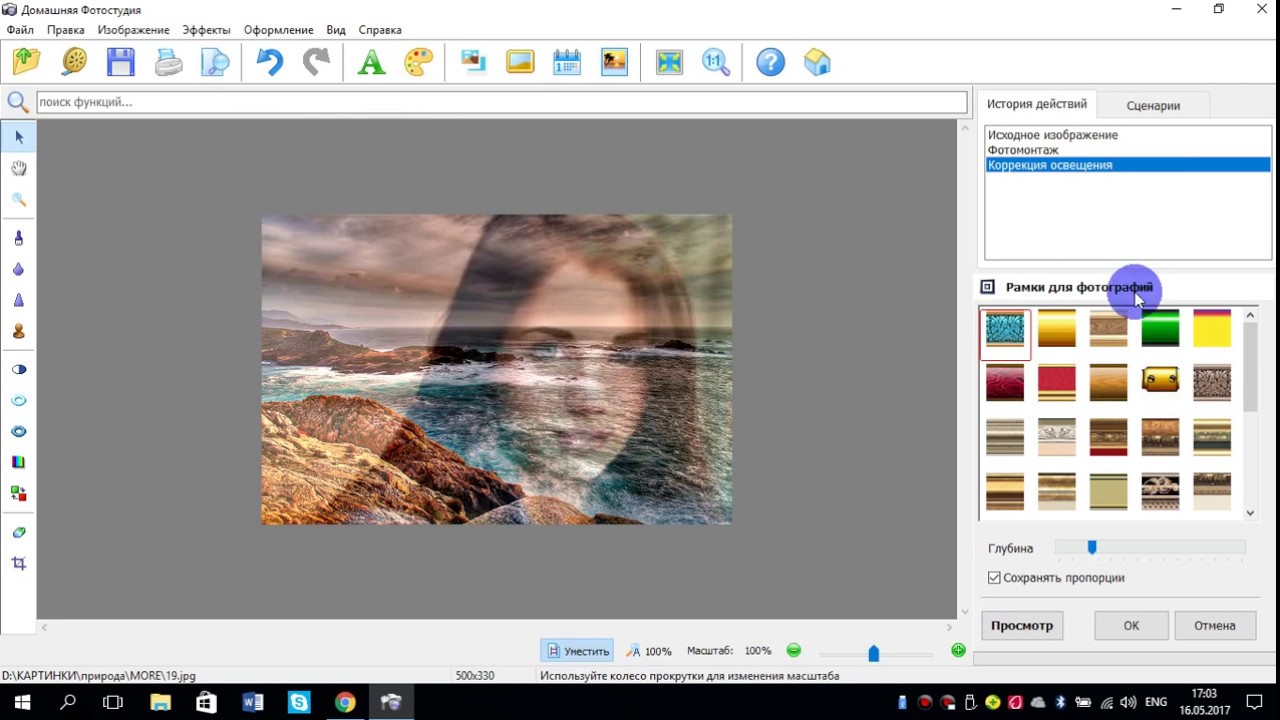The height and width of the screenshot is (720, 1280).
Task: Switch to the 'Сценарии' tab
Action: pyautogui.click(x=1153, y=105)
